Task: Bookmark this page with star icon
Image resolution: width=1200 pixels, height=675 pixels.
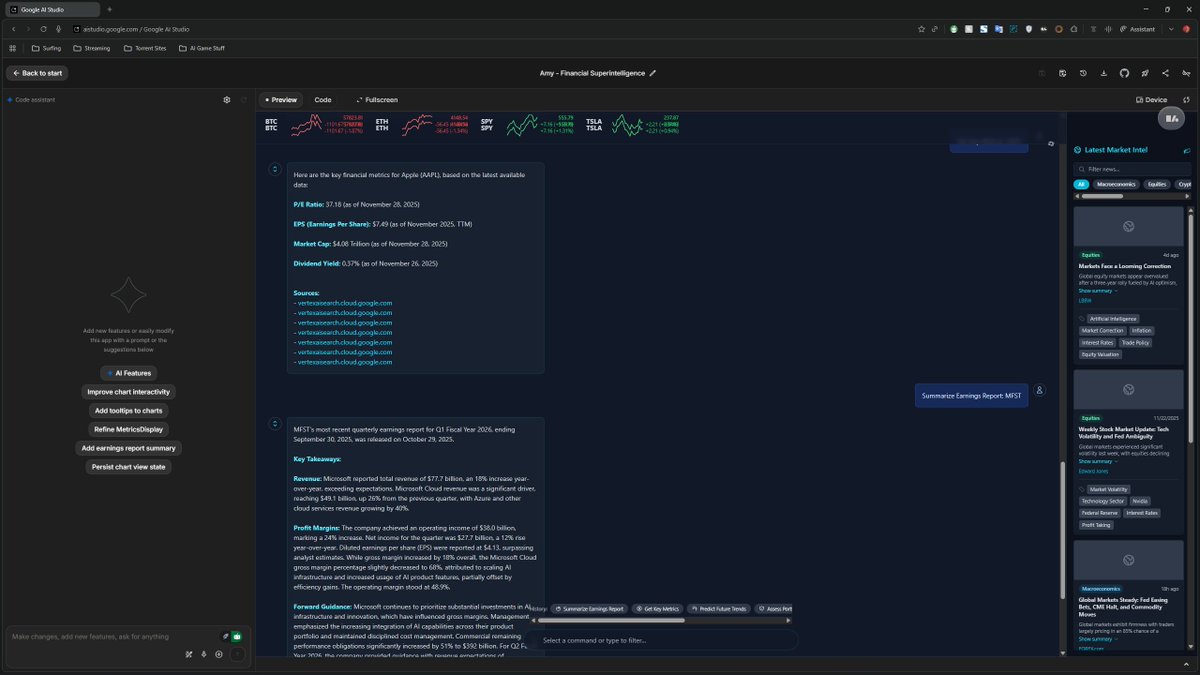Action: pos(921,29)
